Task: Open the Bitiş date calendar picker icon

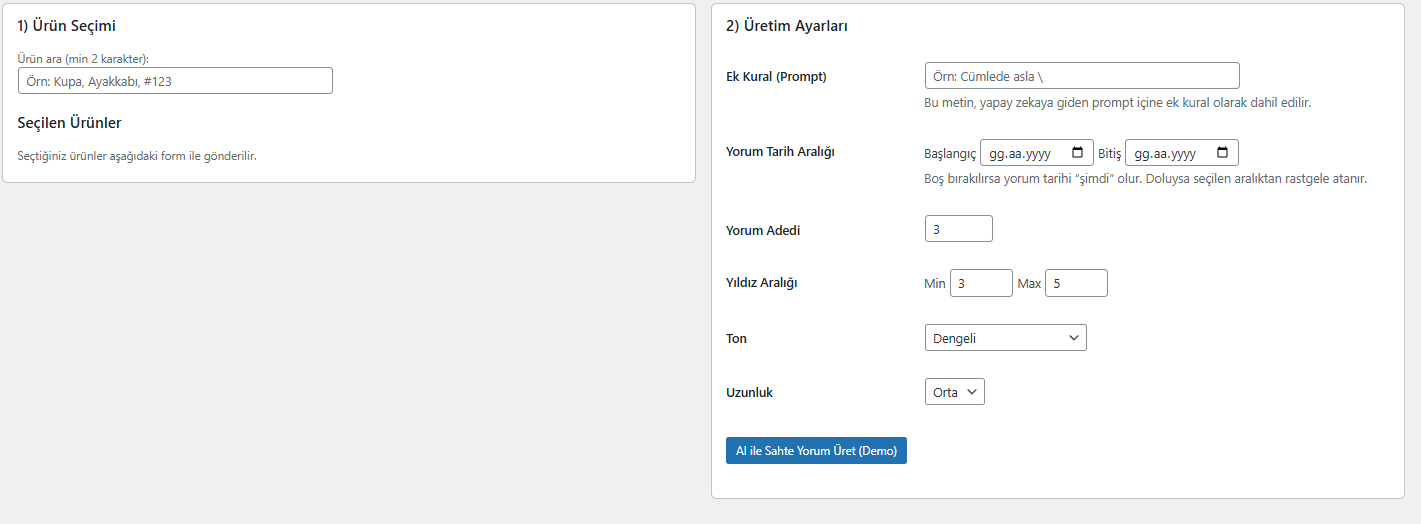Action: coord(1222,153)
